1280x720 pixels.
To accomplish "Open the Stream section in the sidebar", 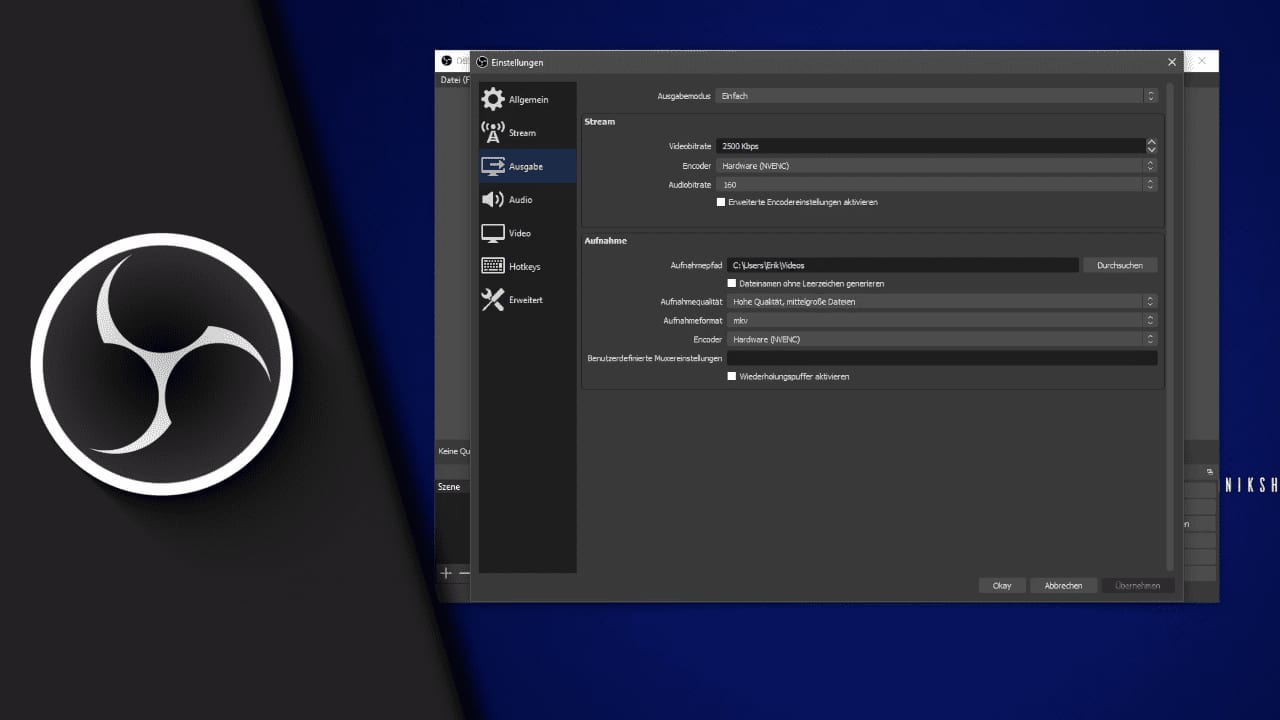I will [x=527, y=132].
